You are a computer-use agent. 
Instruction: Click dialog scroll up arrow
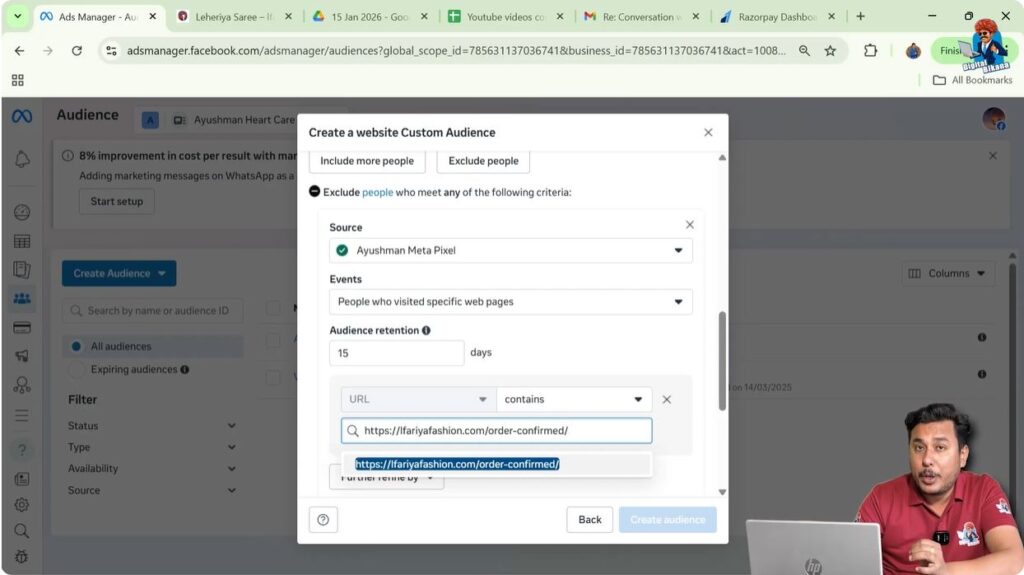click(722, 157)
